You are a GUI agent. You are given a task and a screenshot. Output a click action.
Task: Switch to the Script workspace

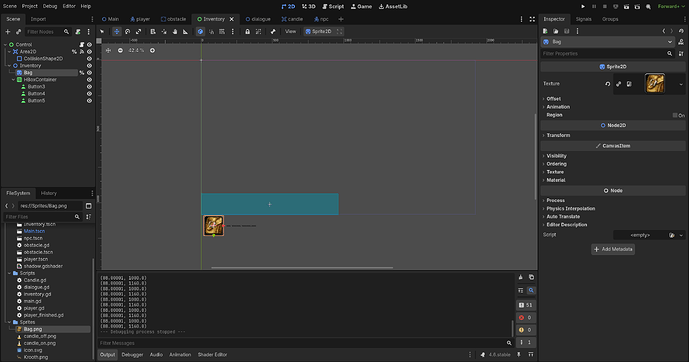tap(333, 7)
